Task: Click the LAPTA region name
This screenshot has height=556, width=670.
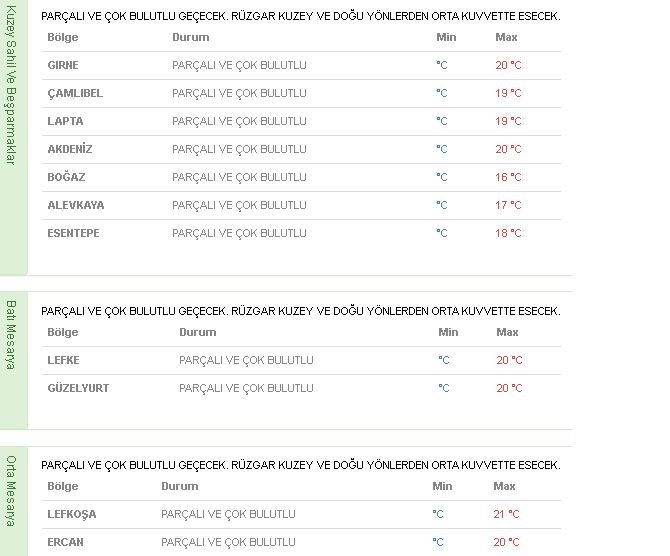Action: 65,121
